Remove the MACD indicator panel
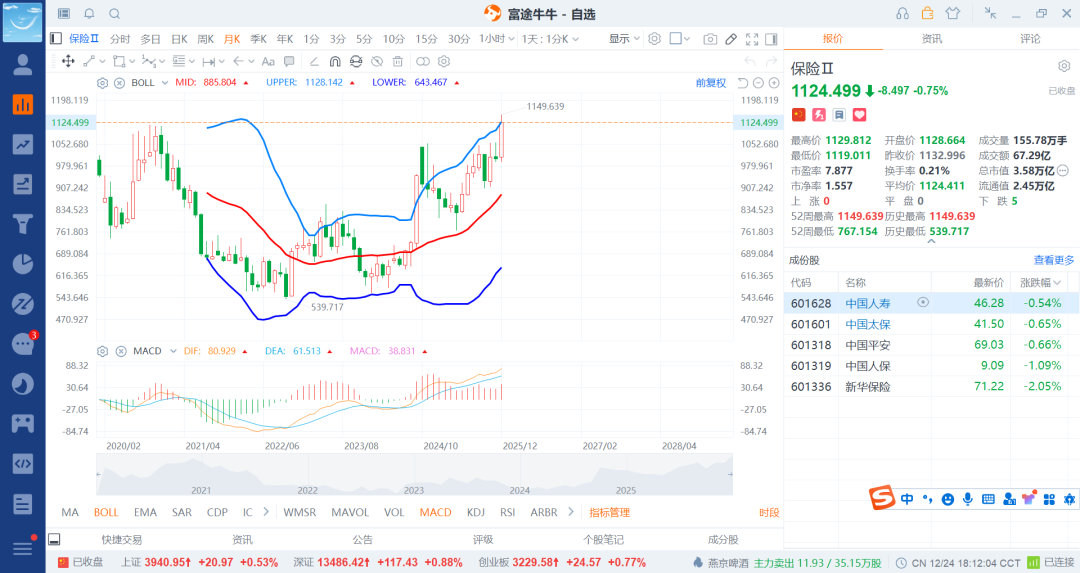Image resolution: width=1080 pixels, height=573 pixels. 119,351
